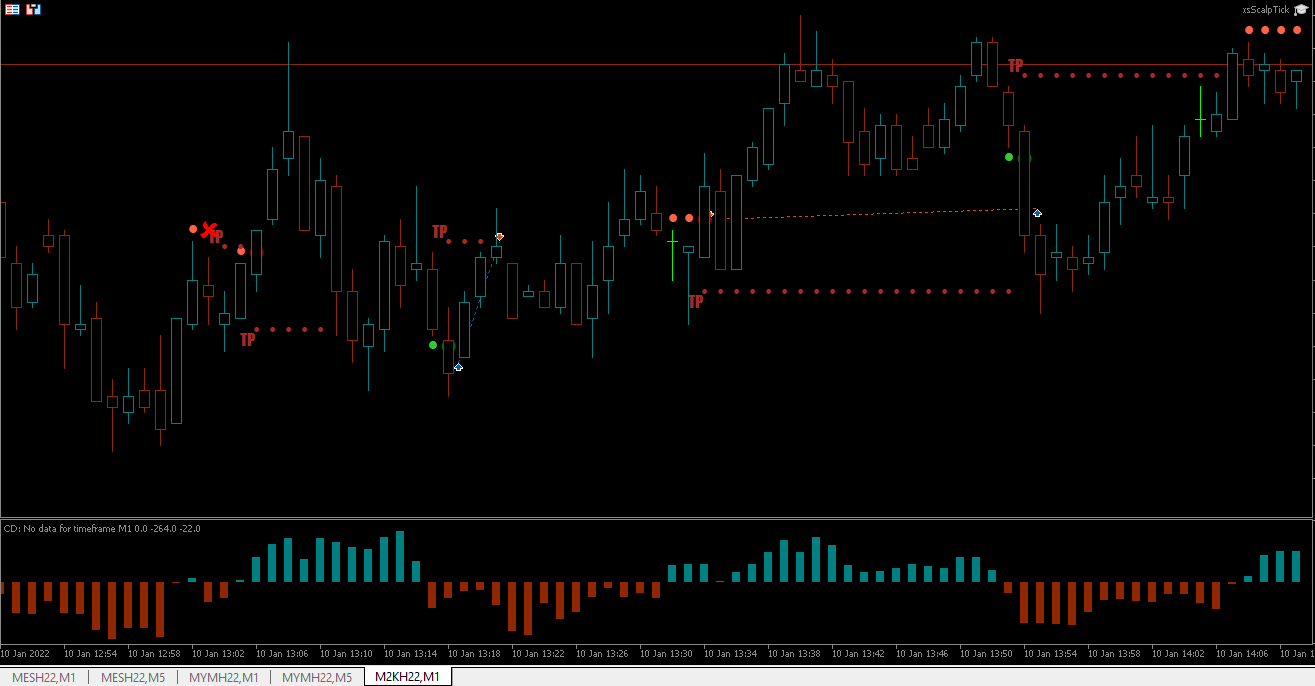
Task: Click the '10 Jan 13:10' time axis label
Action: [346, 653]
